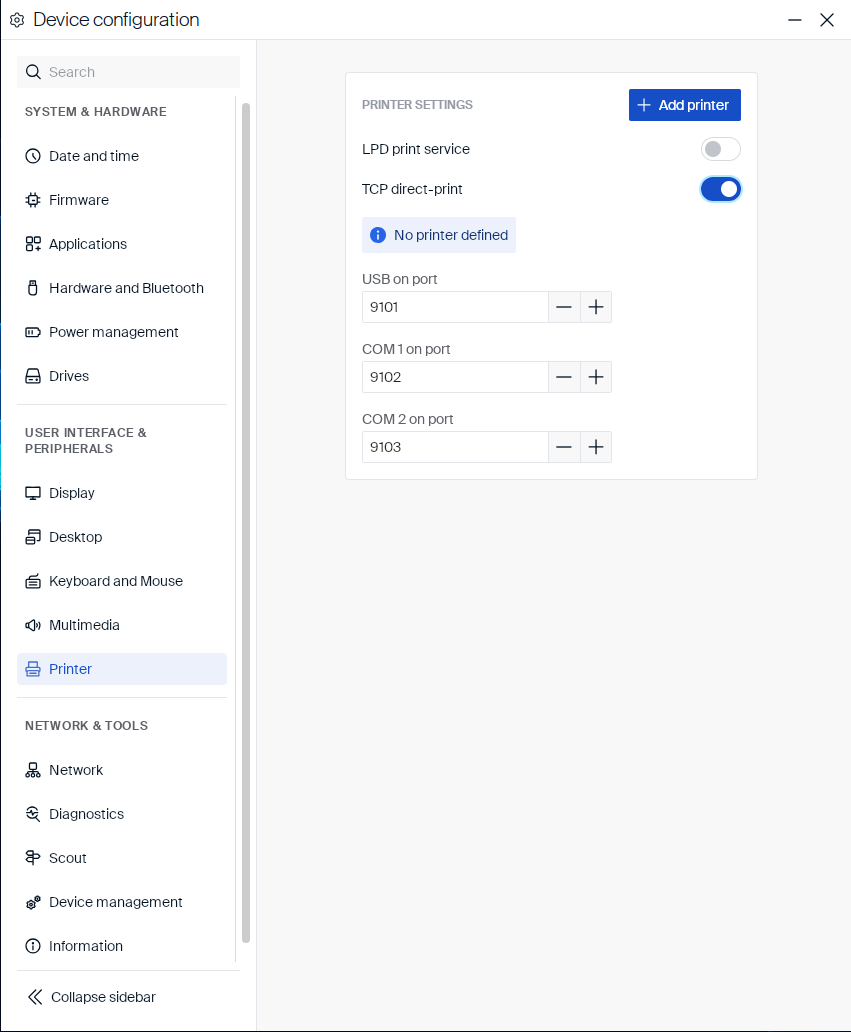
Task: Open Network settings
Action: click(122, 770)
